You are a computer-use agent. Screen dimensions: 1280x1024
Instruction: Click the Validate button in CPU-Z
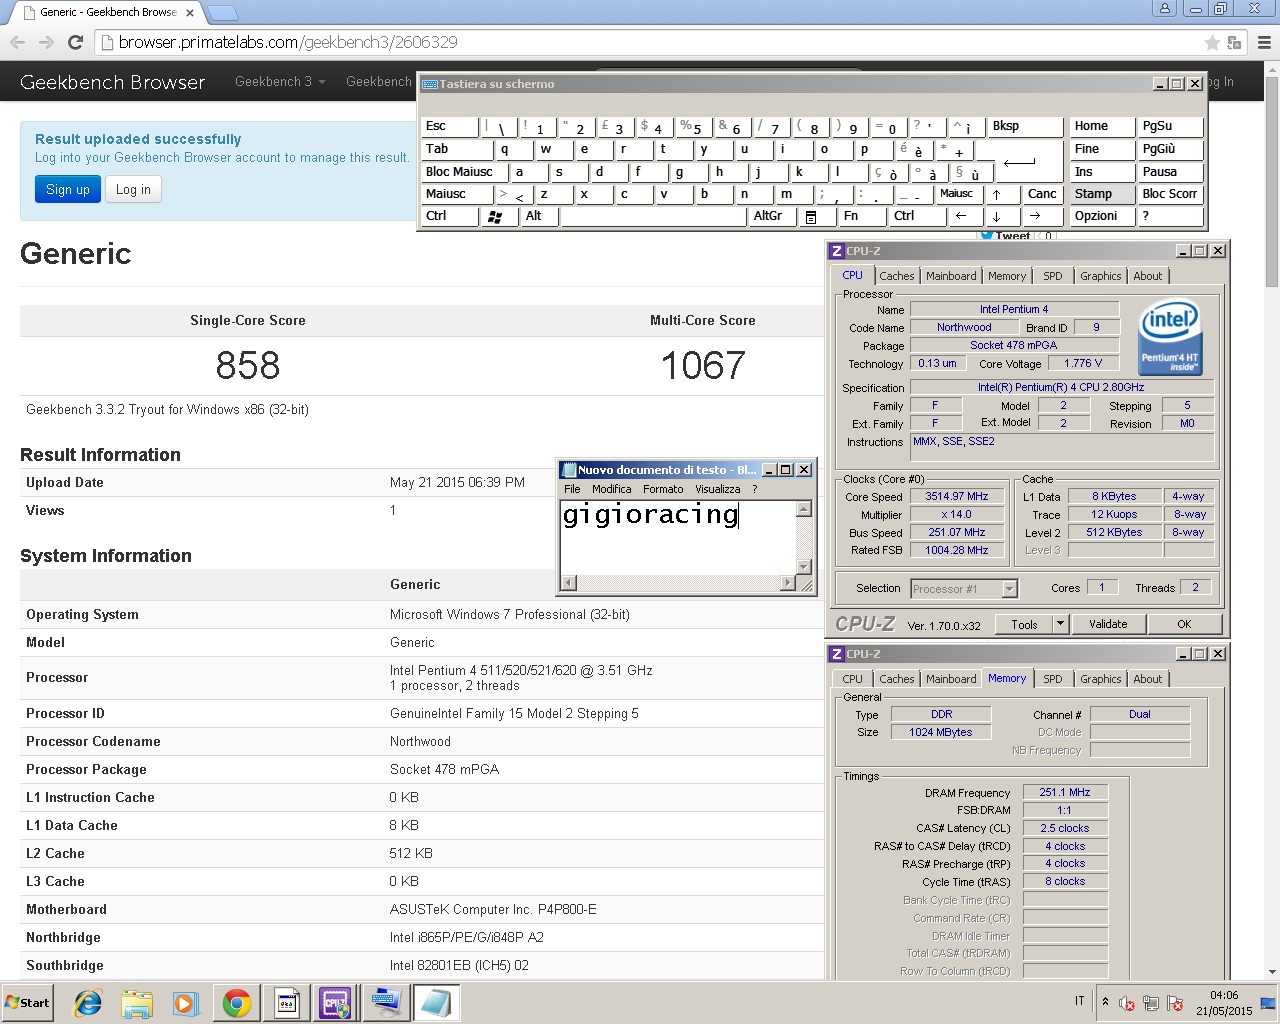coord(1108,624)
